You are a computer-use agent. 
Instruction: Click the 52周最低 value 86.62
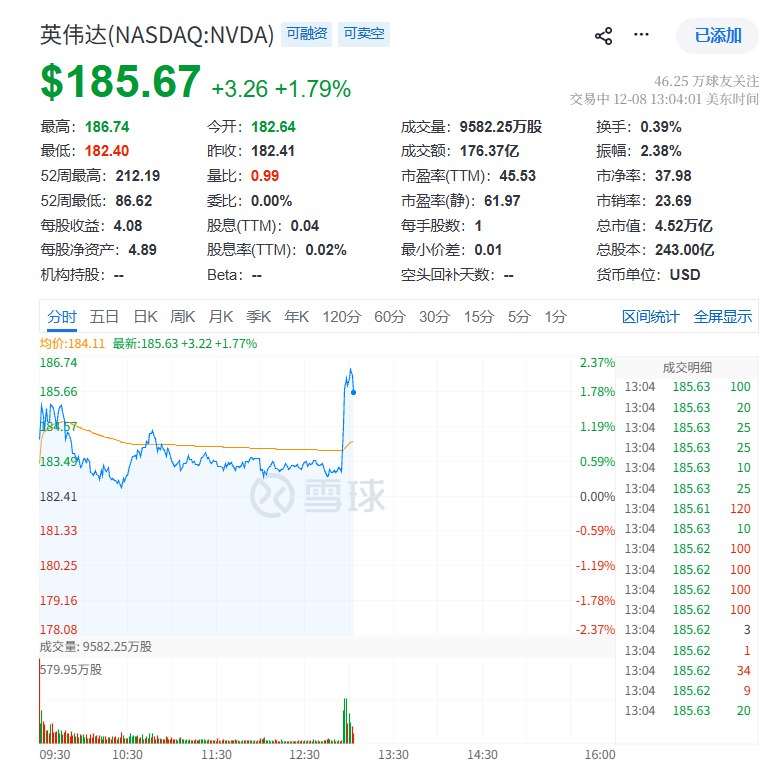(x=134, y=201)
